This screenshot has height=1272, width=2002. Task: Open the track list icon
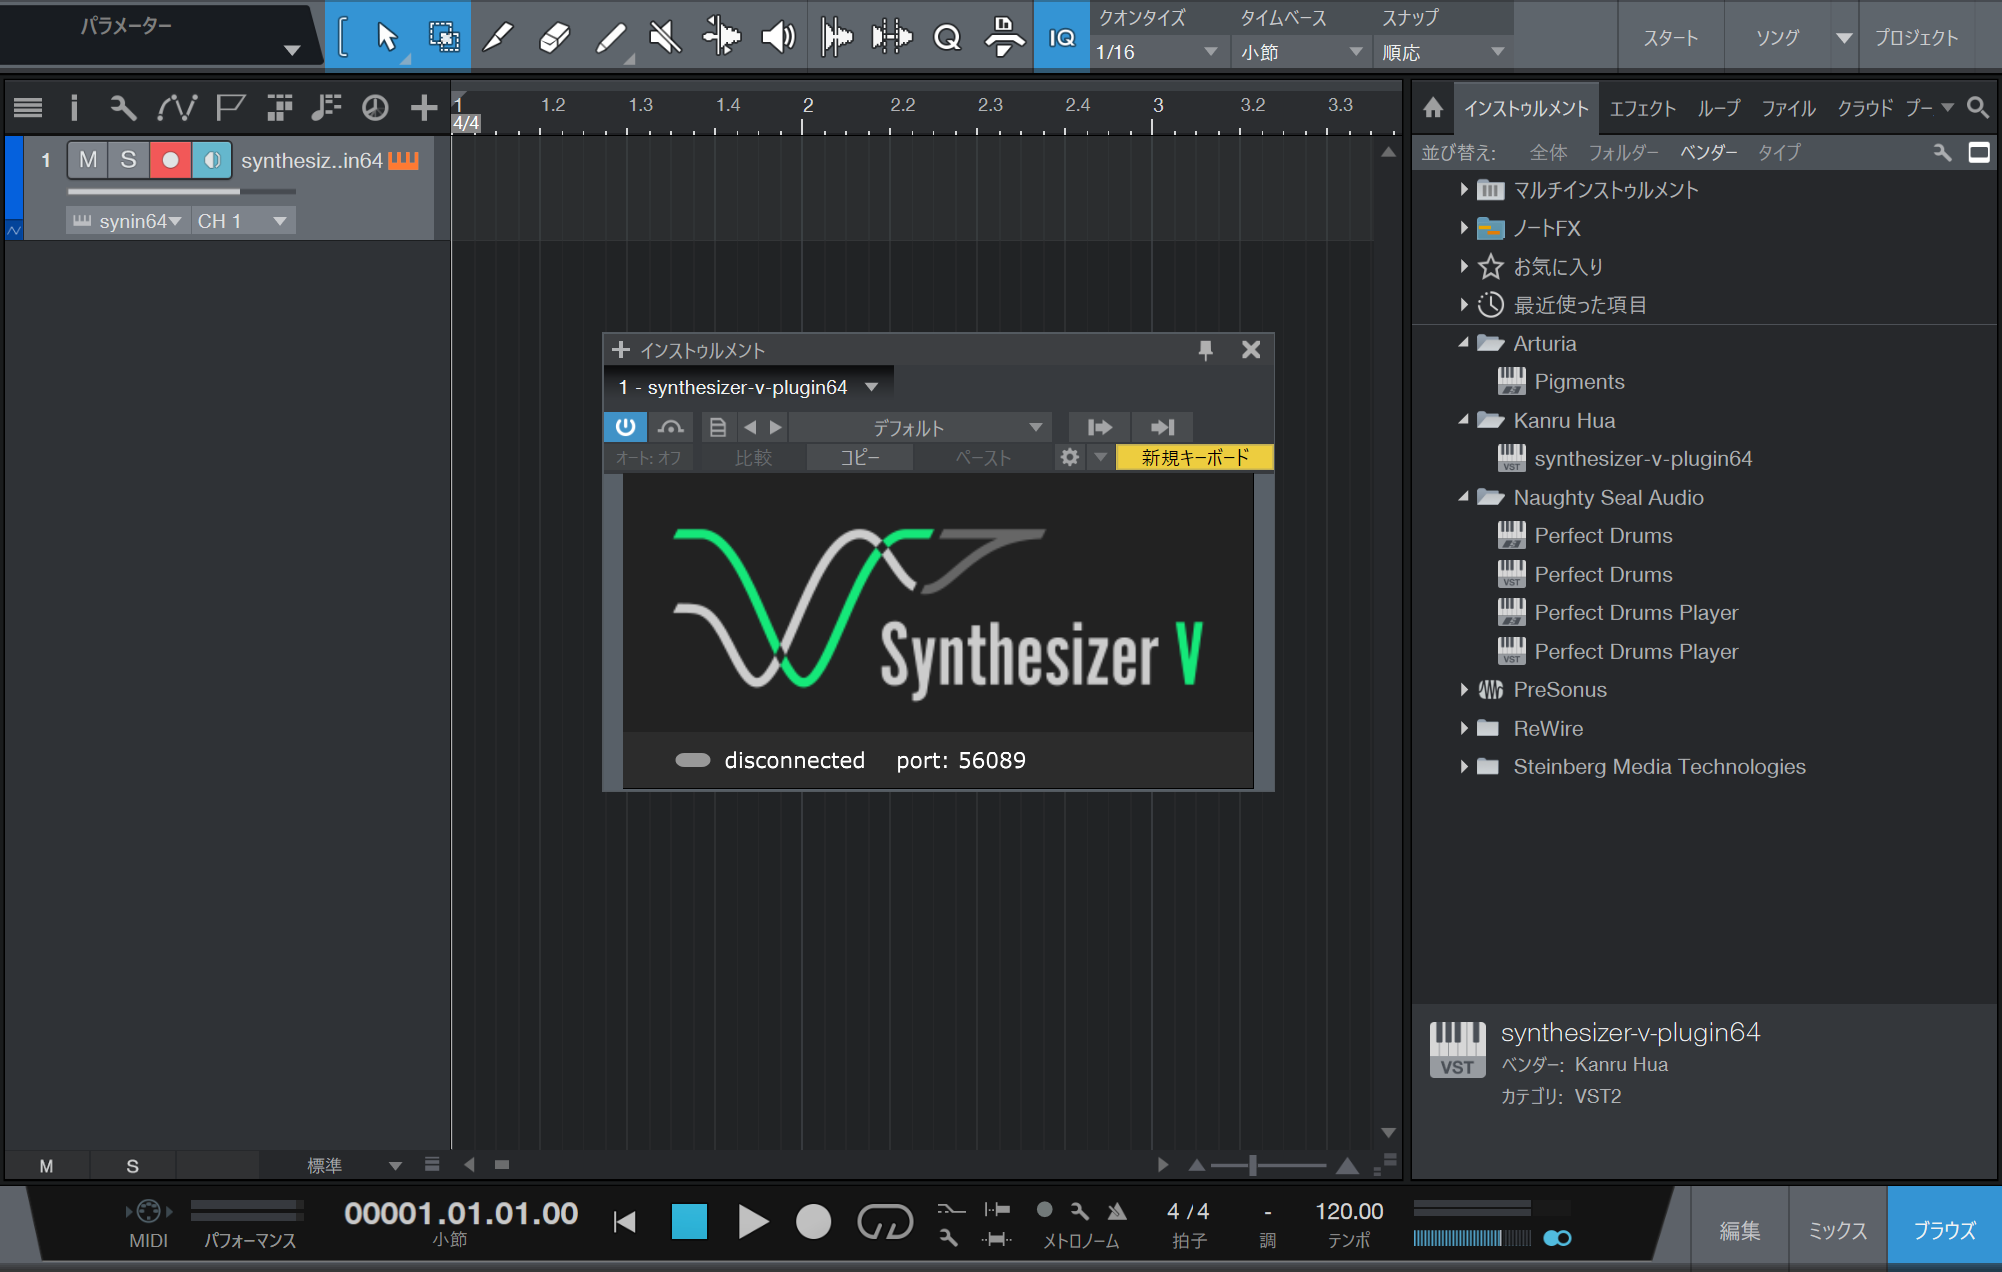point(28,107)
